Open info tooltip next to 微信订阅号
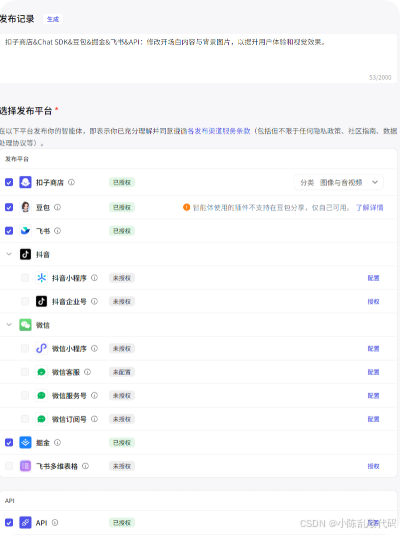400x535 pixels. coord(95,419)
